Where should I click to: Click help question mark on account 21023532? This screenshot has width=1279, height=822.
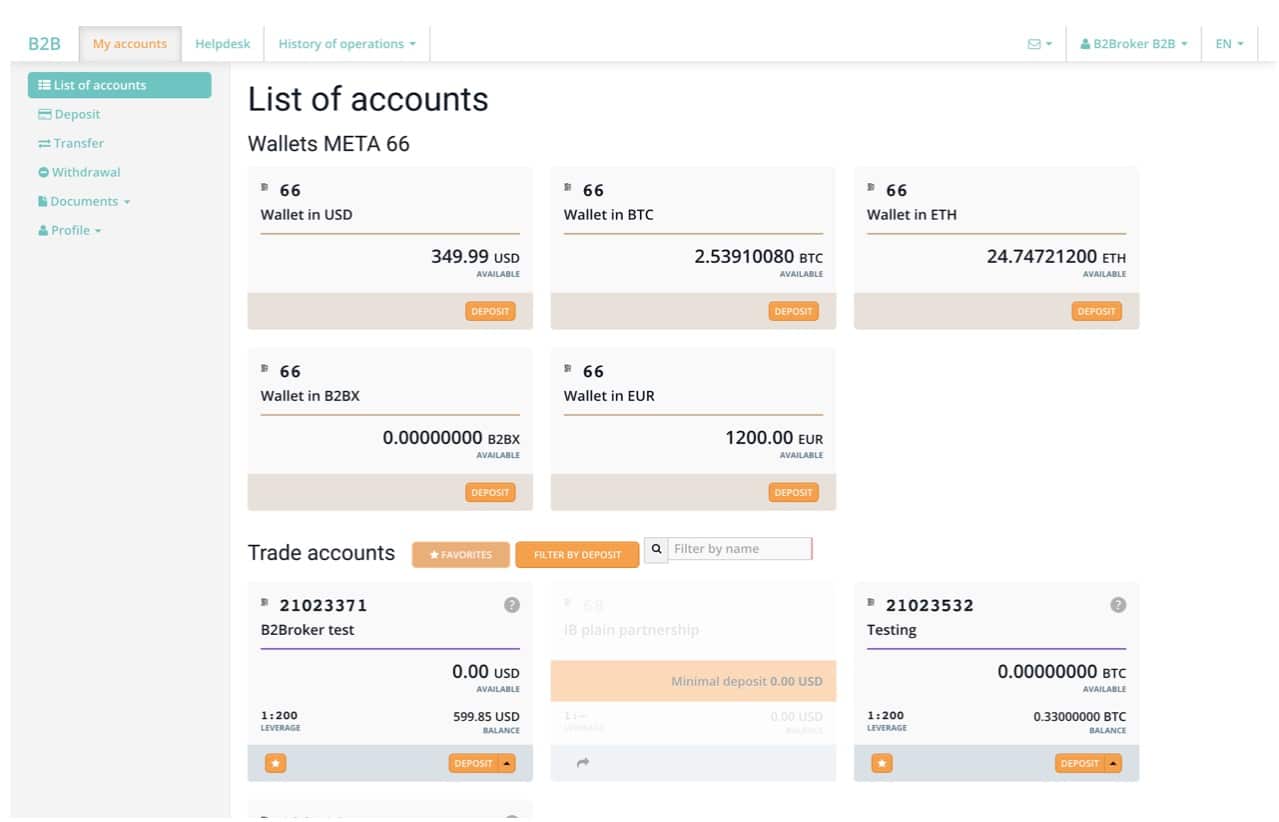[x=1118, y=605]
